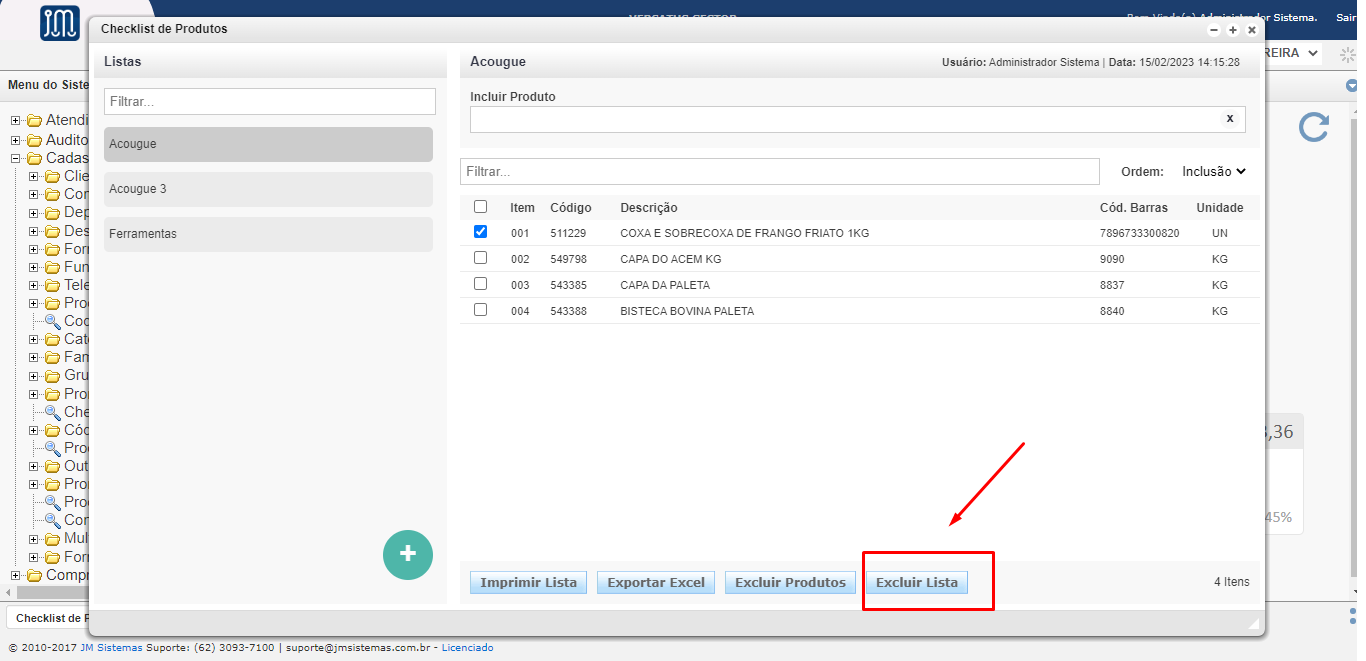1366x661 pixels.
Task: Click the Atendimento folder icon in menu
Action: [x=34, y=121]
